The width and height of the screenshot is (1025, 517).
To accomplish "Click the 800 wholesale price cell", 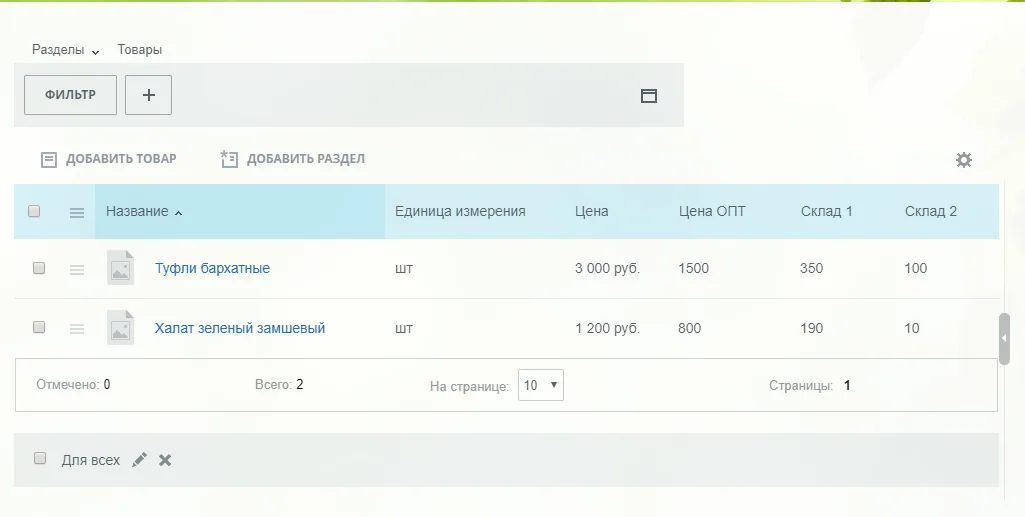I will (x=690, y=328).
